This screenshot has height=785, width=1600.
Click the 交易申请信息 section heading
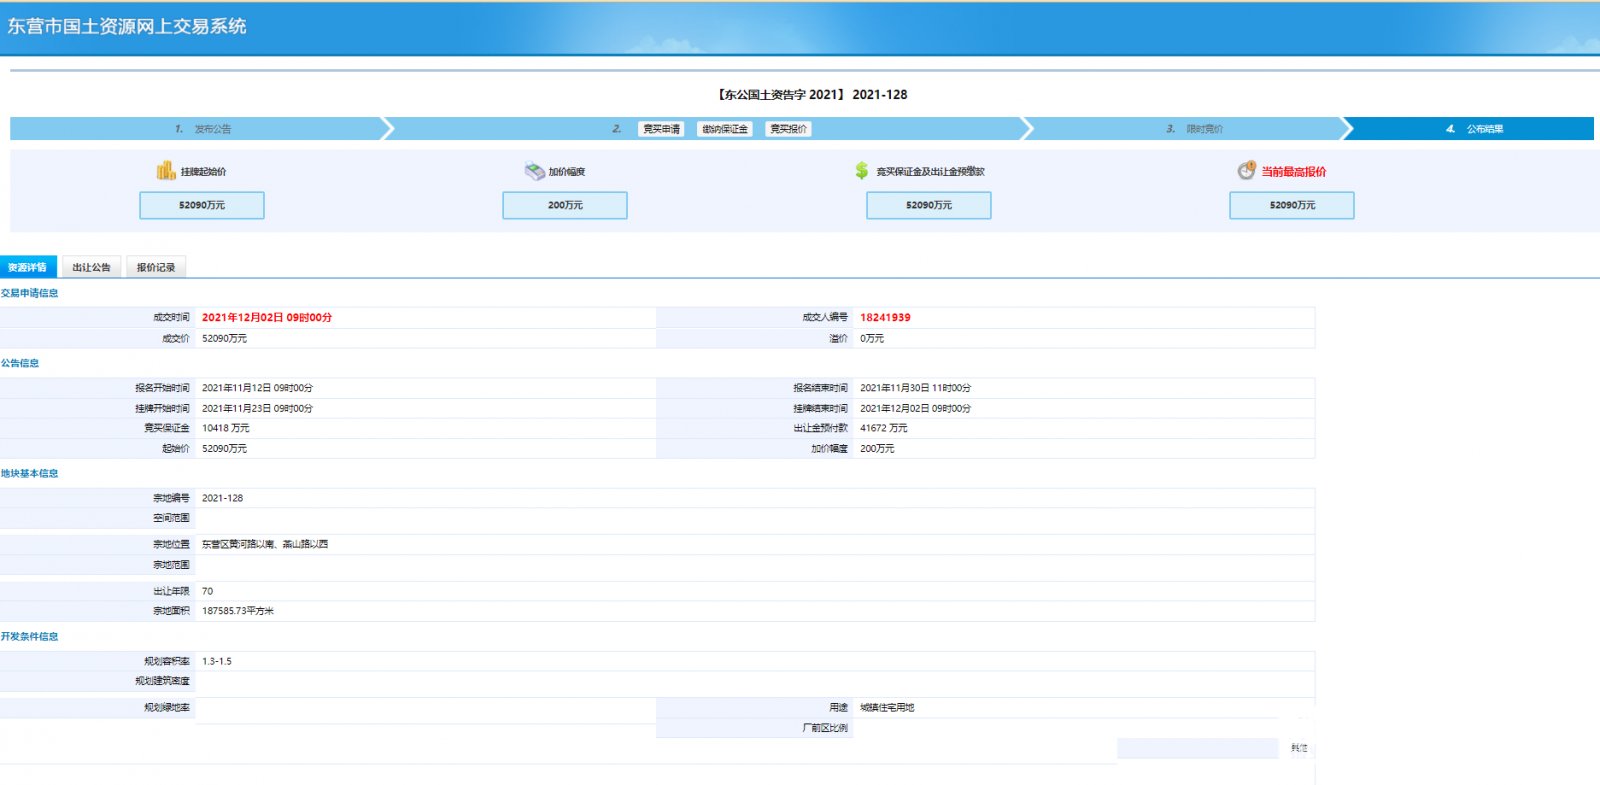point(30,293)
